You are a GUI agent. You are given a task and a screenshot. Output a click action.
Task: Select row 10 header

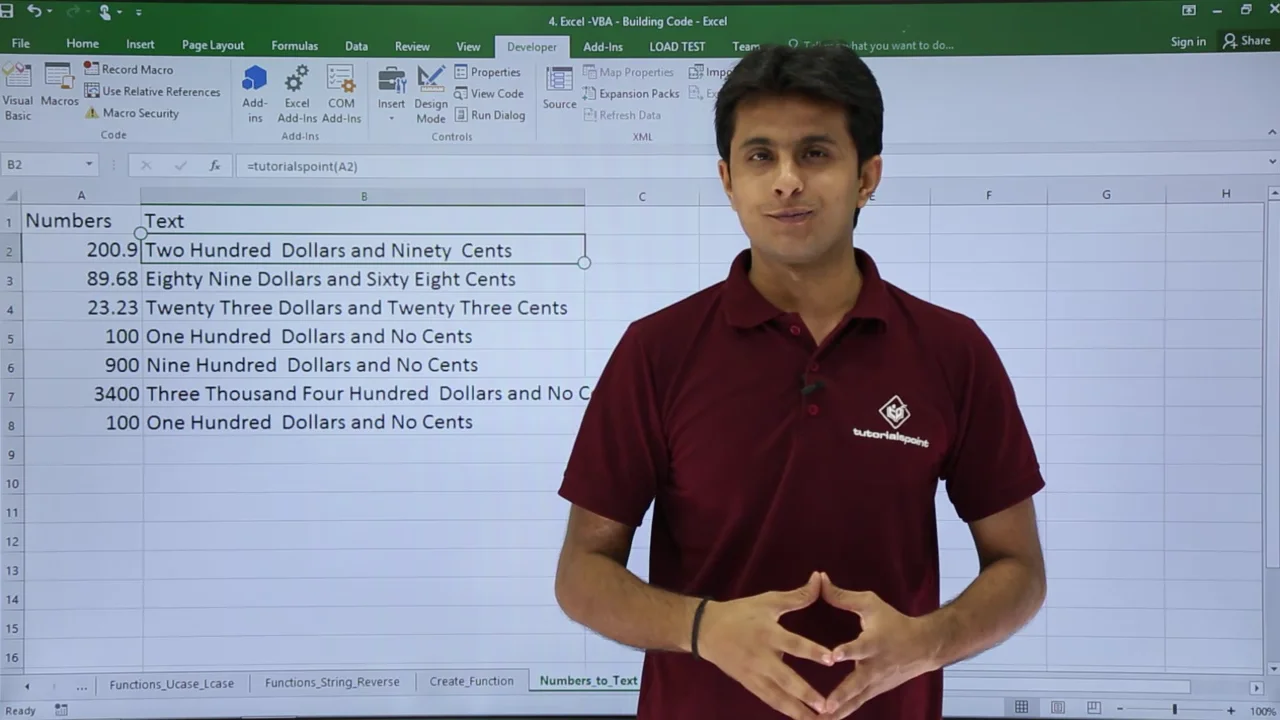[11, 483]
